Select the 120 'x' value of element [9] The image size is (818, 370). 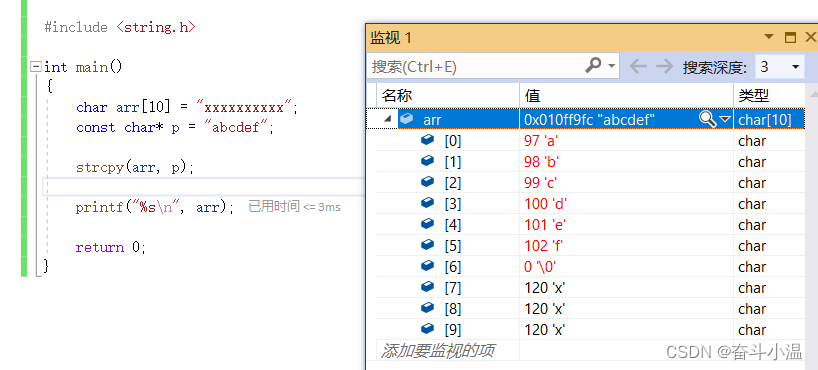point(545,329)
